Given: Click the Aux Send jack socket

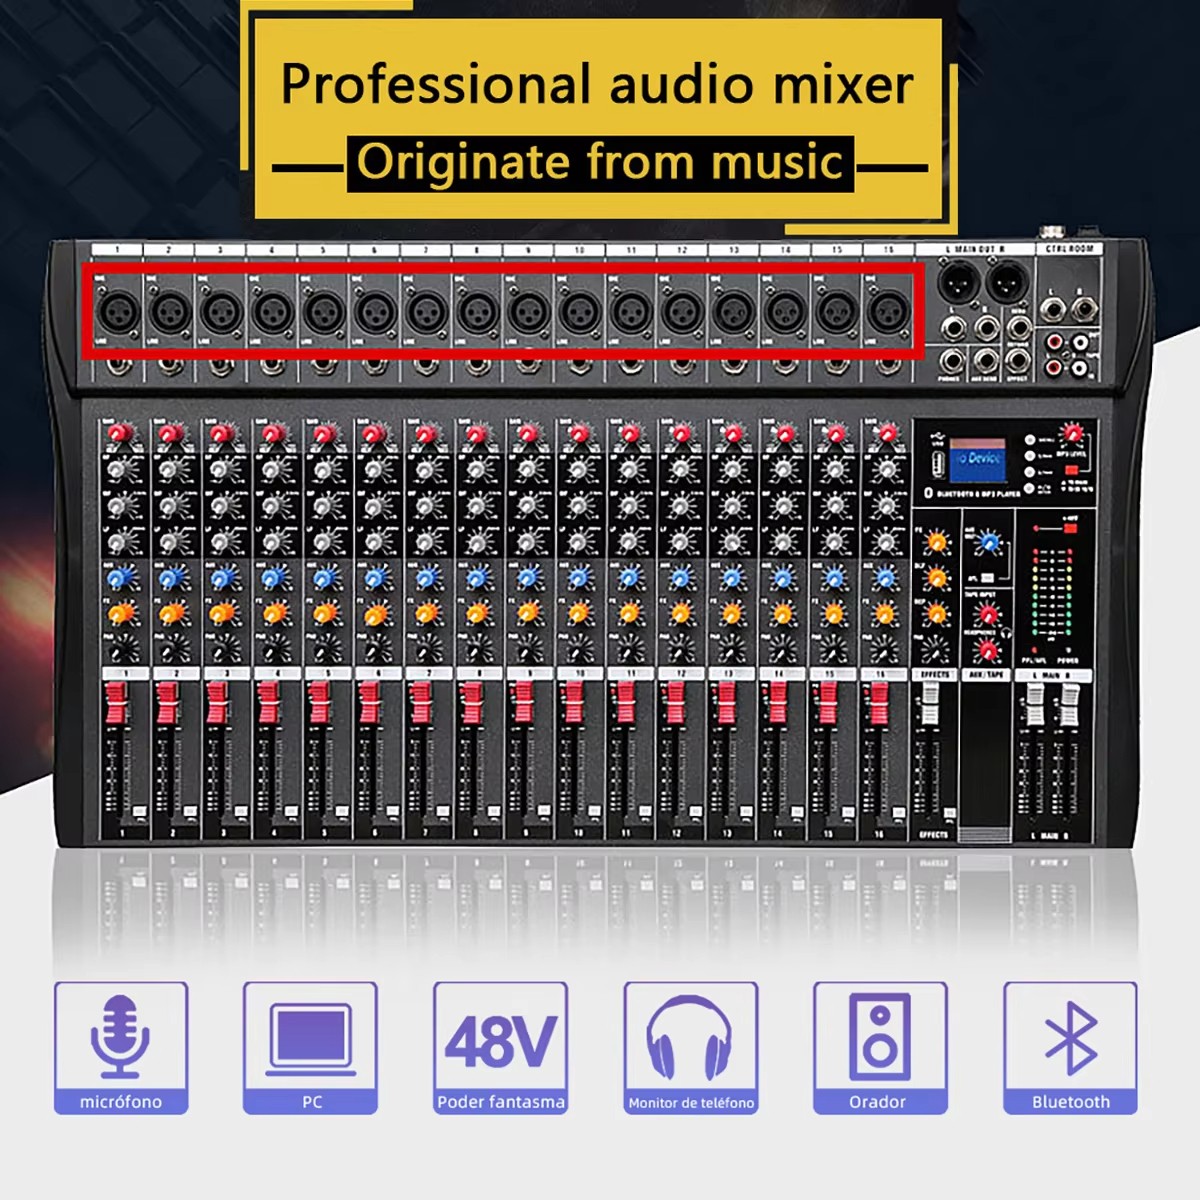Looking at the screenshot, I should pos(985,360).
